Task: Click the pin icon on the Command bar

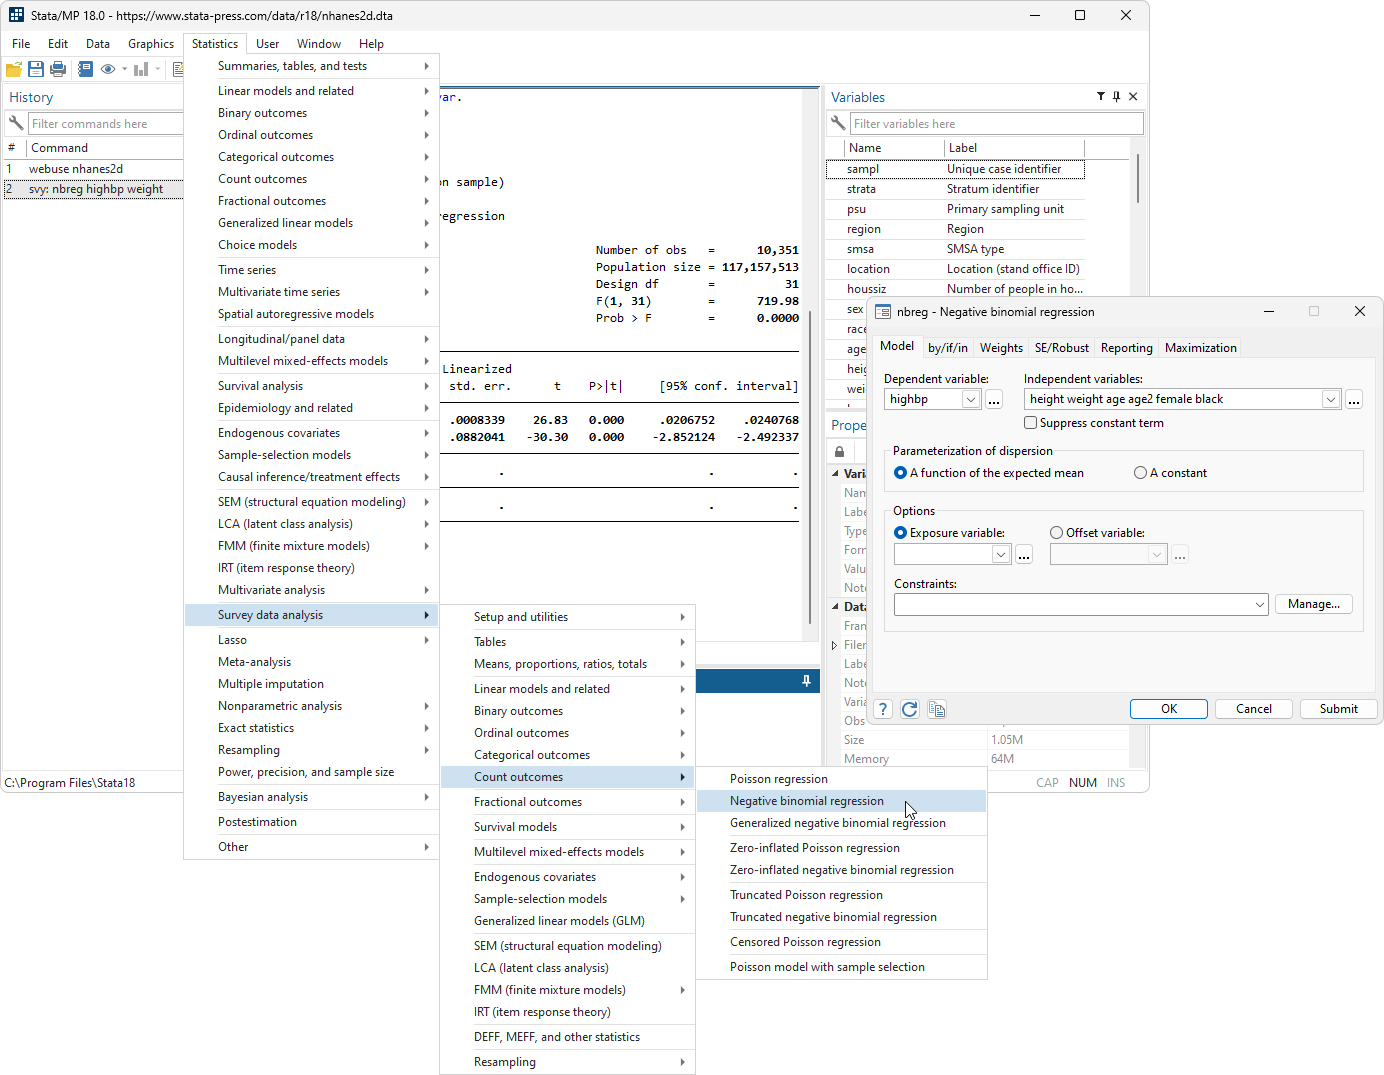Action: (x=806, y=681)
